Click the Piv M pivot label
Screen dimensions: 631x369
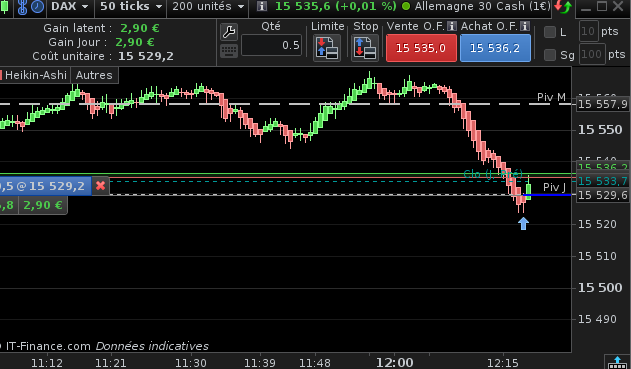pos(551,97)
